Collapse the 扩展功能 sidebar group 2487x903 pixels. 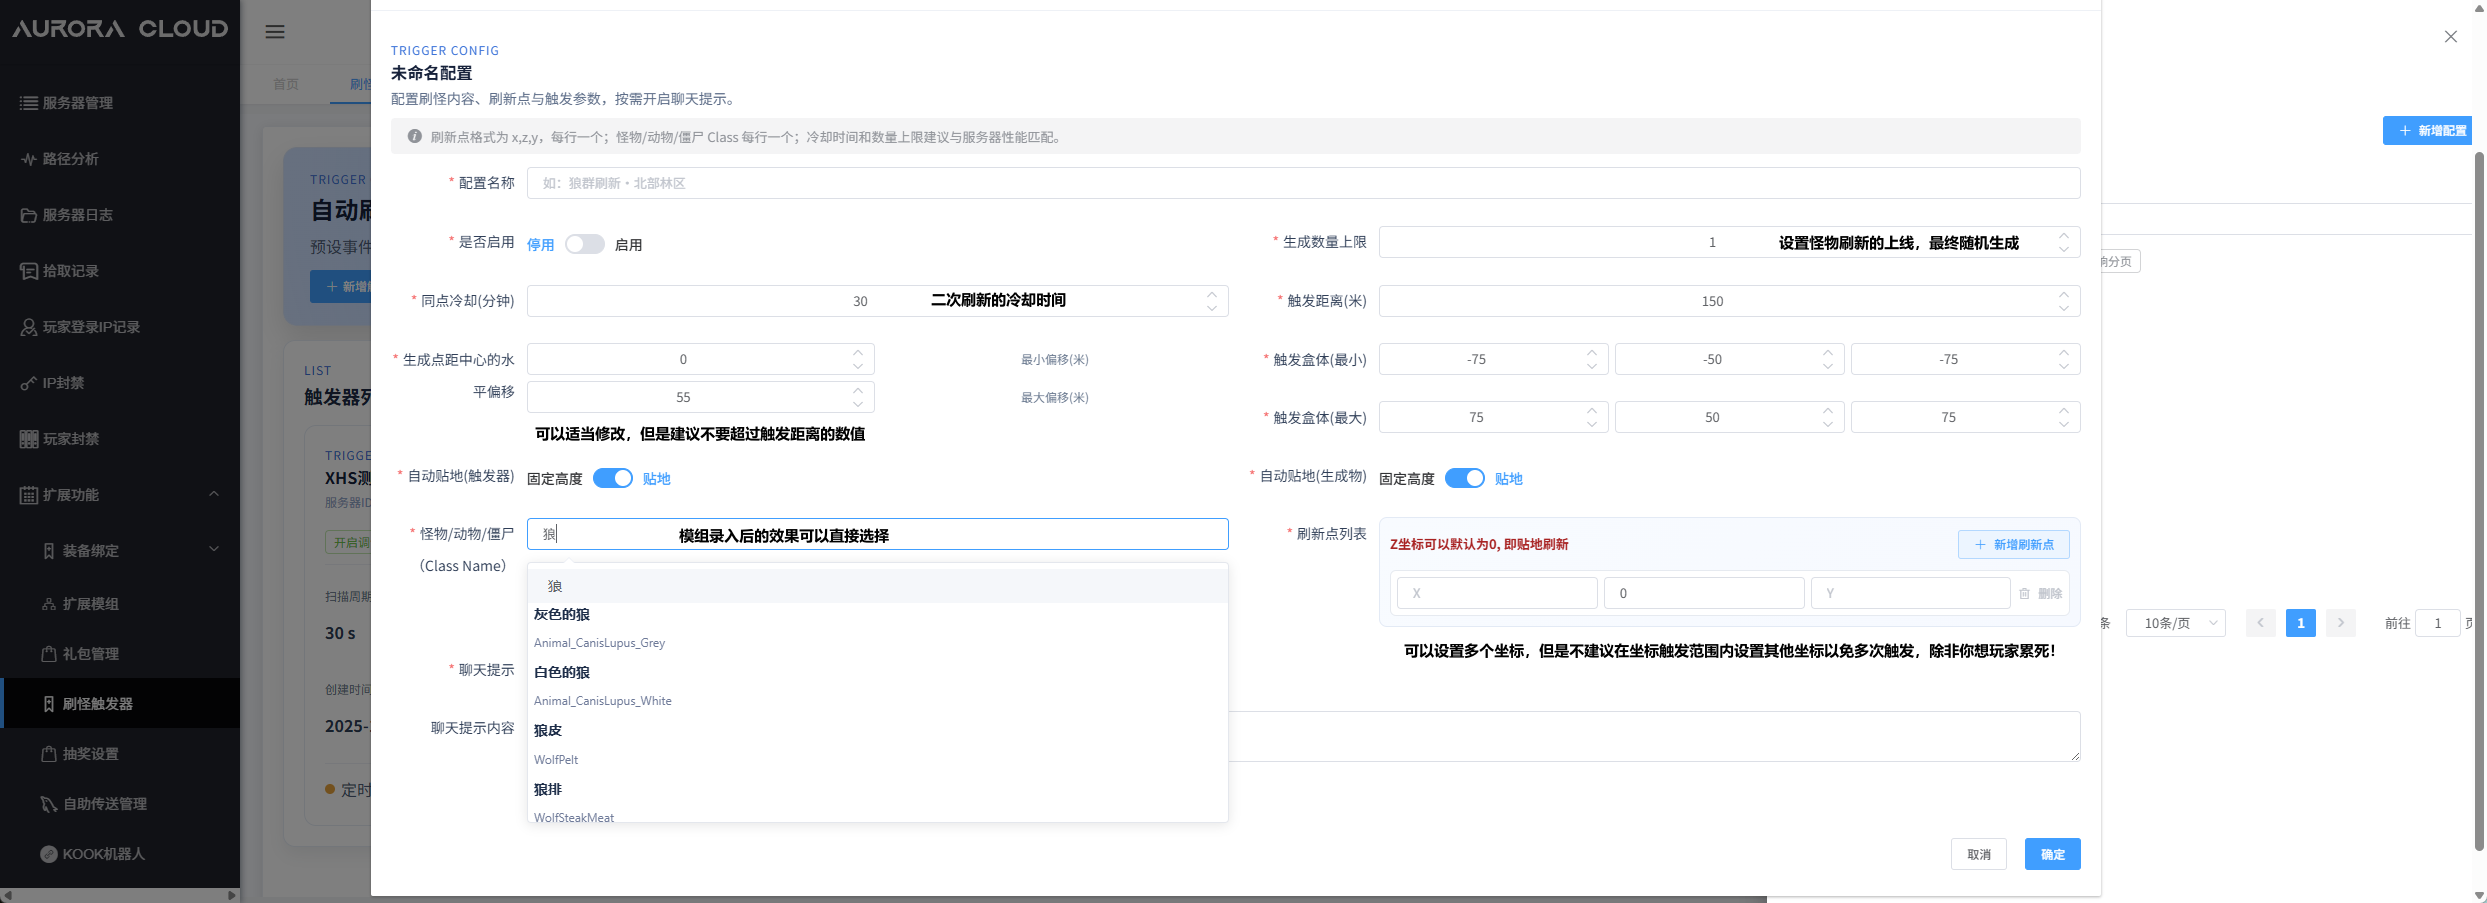(x=213, y=495)
